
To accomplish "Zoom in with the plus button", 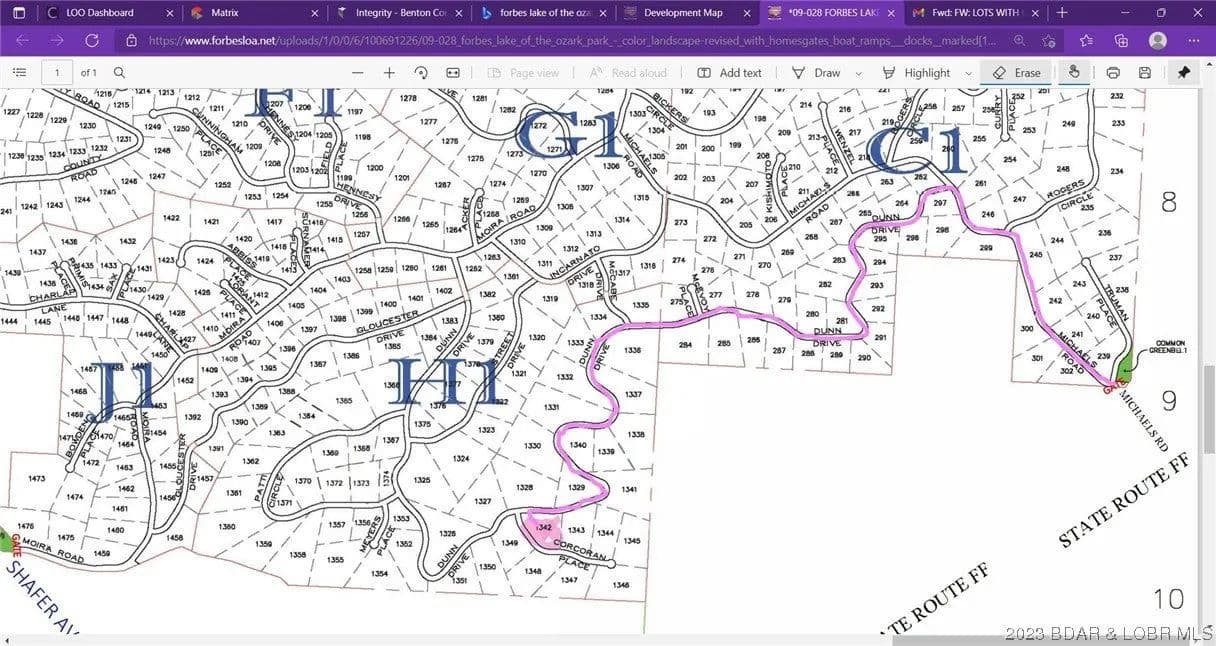I will tap(389, 73).
